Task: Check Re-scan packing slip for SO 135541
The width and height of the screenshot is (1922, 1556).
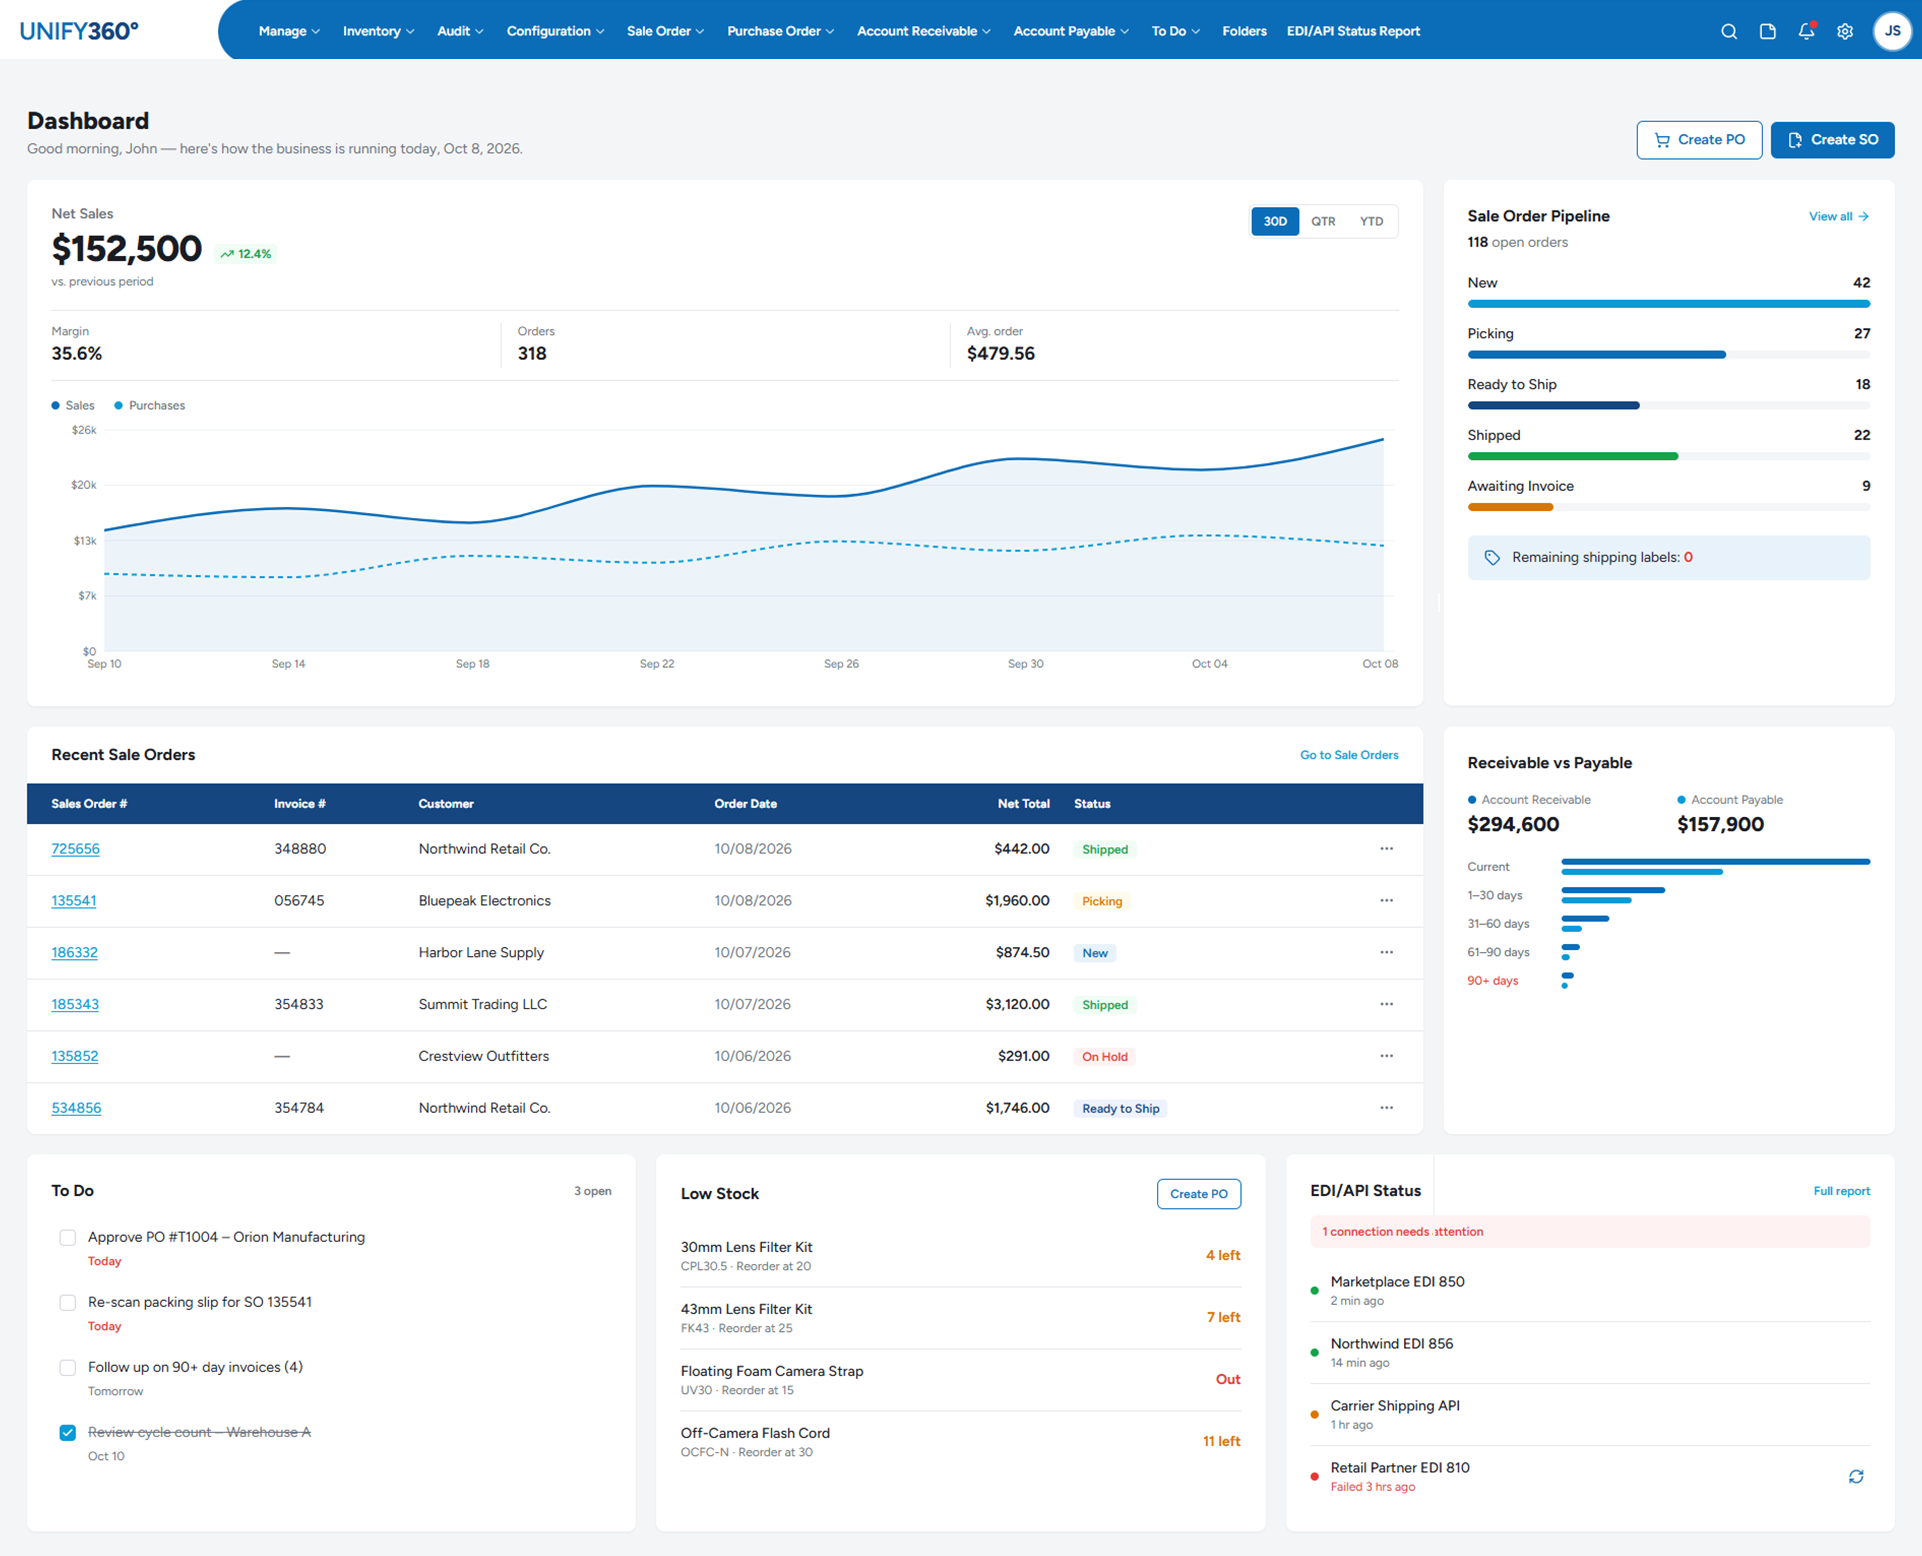Action: pos(67,1302)
